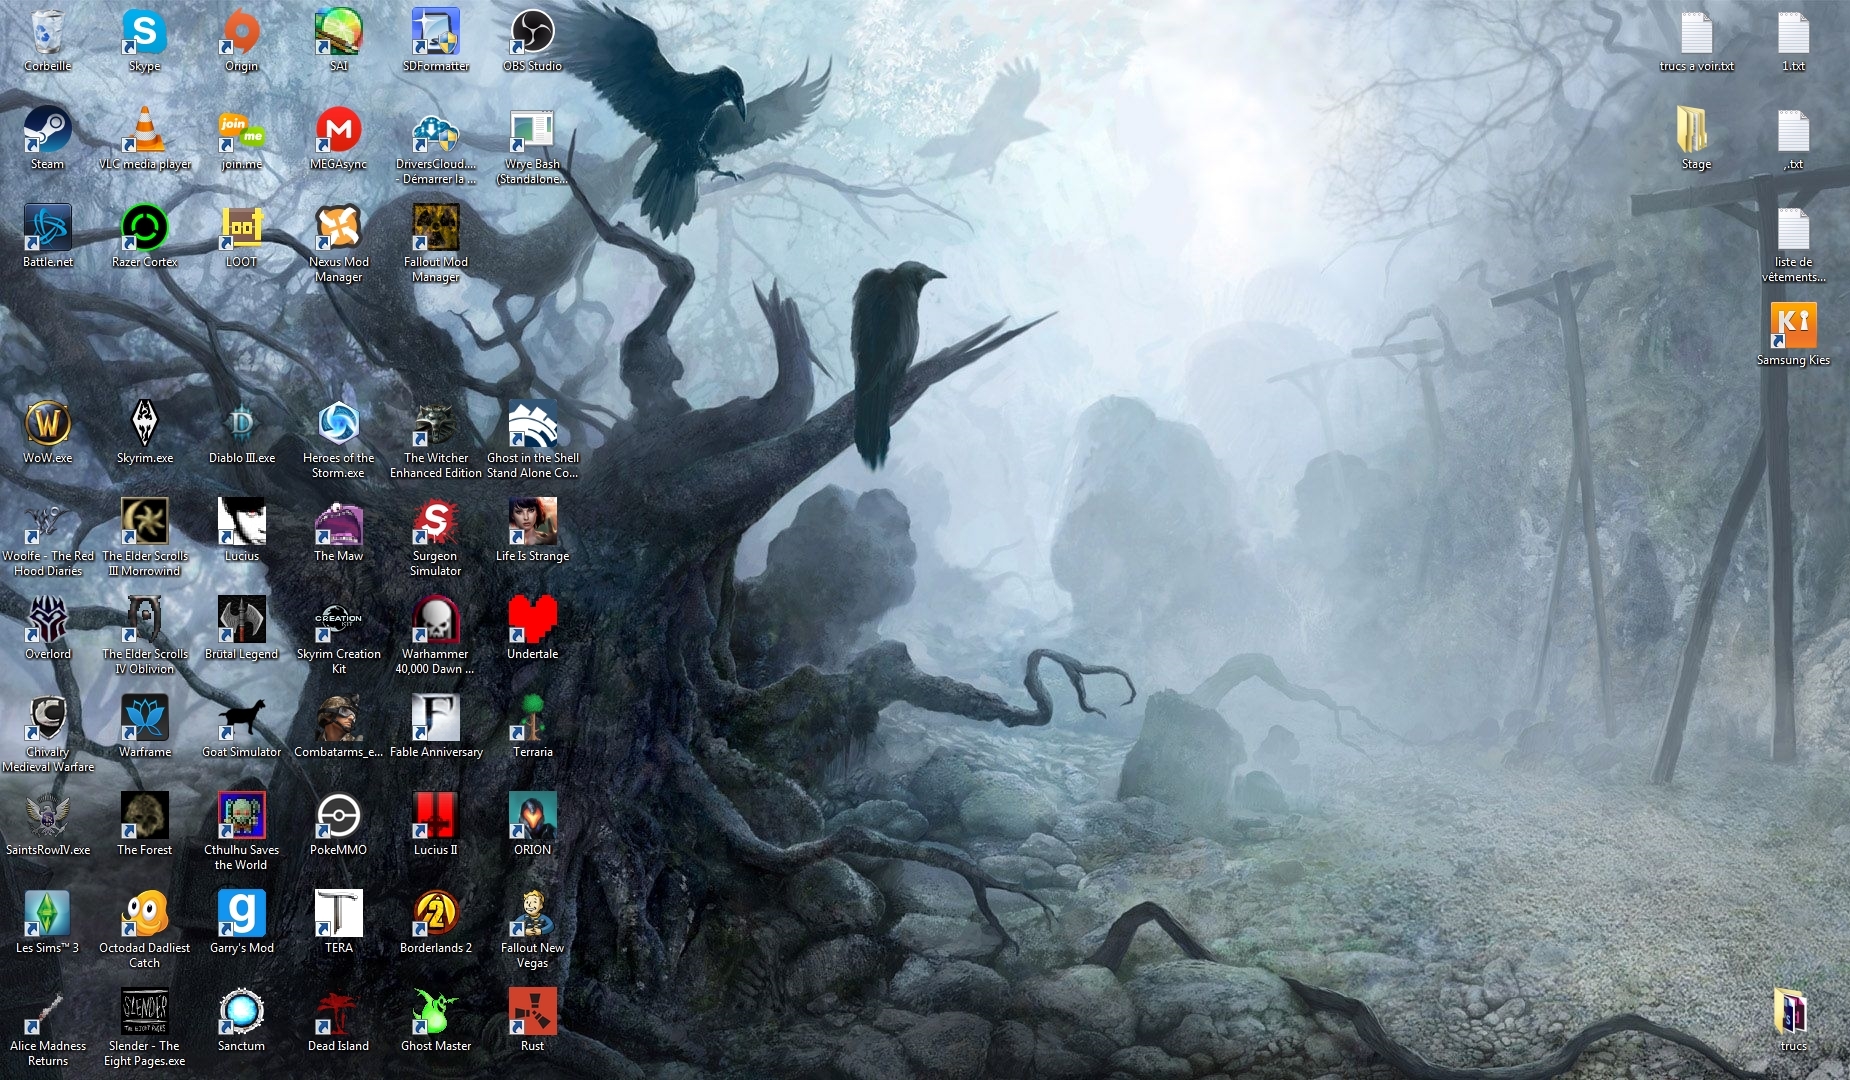The width and height of the screenshot is (1850, 1080).
Task: Open the Dead Island shortcut
Action: [338, 1012]
